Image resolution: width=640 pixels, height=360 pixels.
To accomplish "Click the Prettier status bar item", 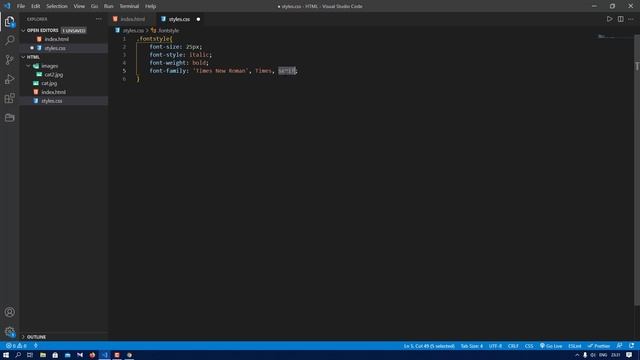I will 599,346.
